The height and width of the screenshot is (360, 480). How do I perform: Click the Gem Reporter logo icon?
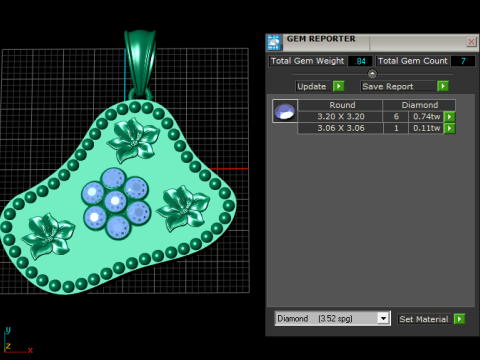click(x=274, y=42)
